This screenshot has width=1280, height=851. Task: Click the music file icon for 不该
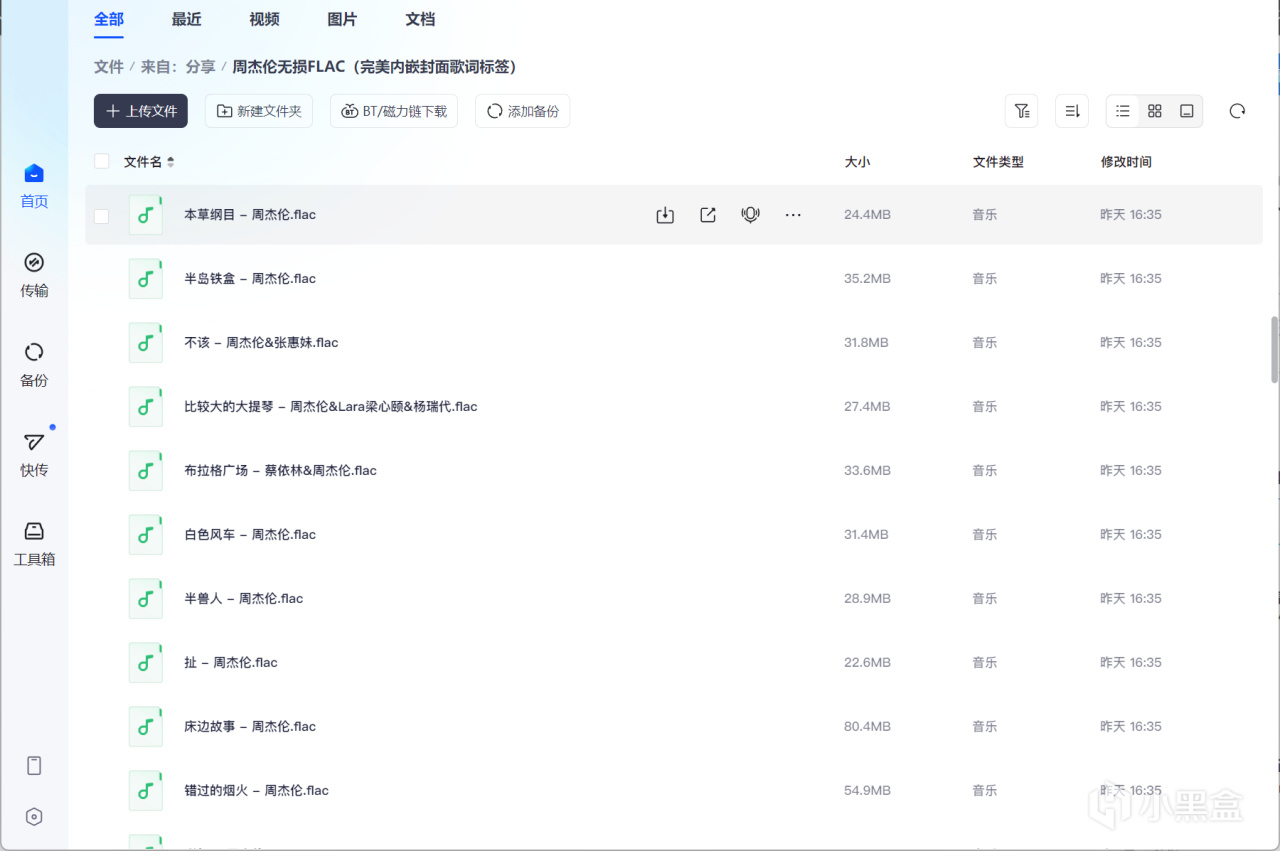(146, 343)
